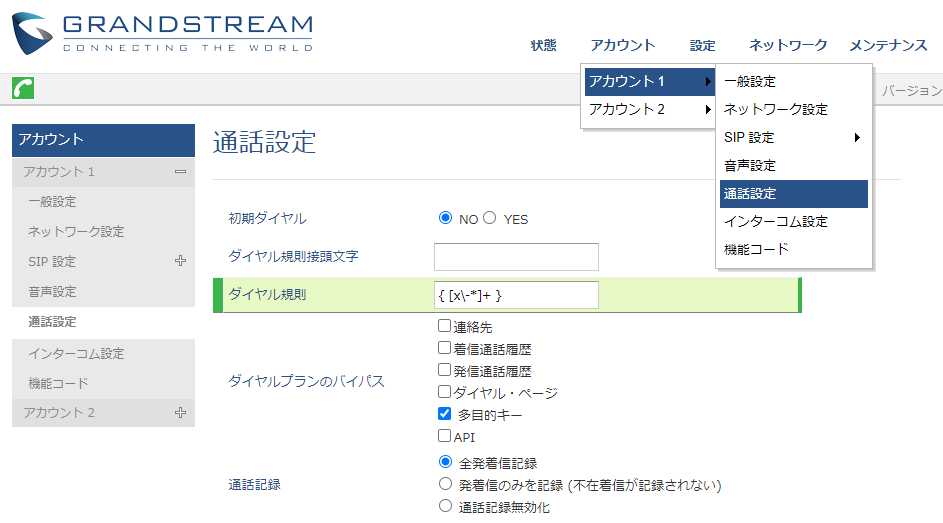
Task: Uncheck the 多目的キー checkbox
Action: (444, 414)
